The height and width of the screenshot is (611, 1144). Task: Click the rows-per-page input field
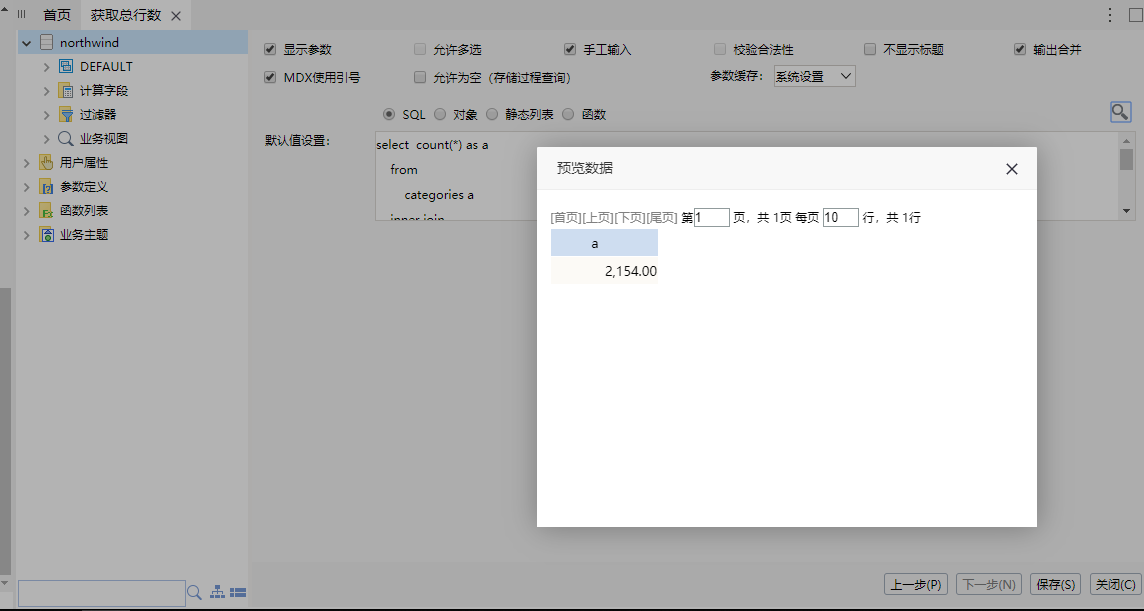tap(840, 218)
